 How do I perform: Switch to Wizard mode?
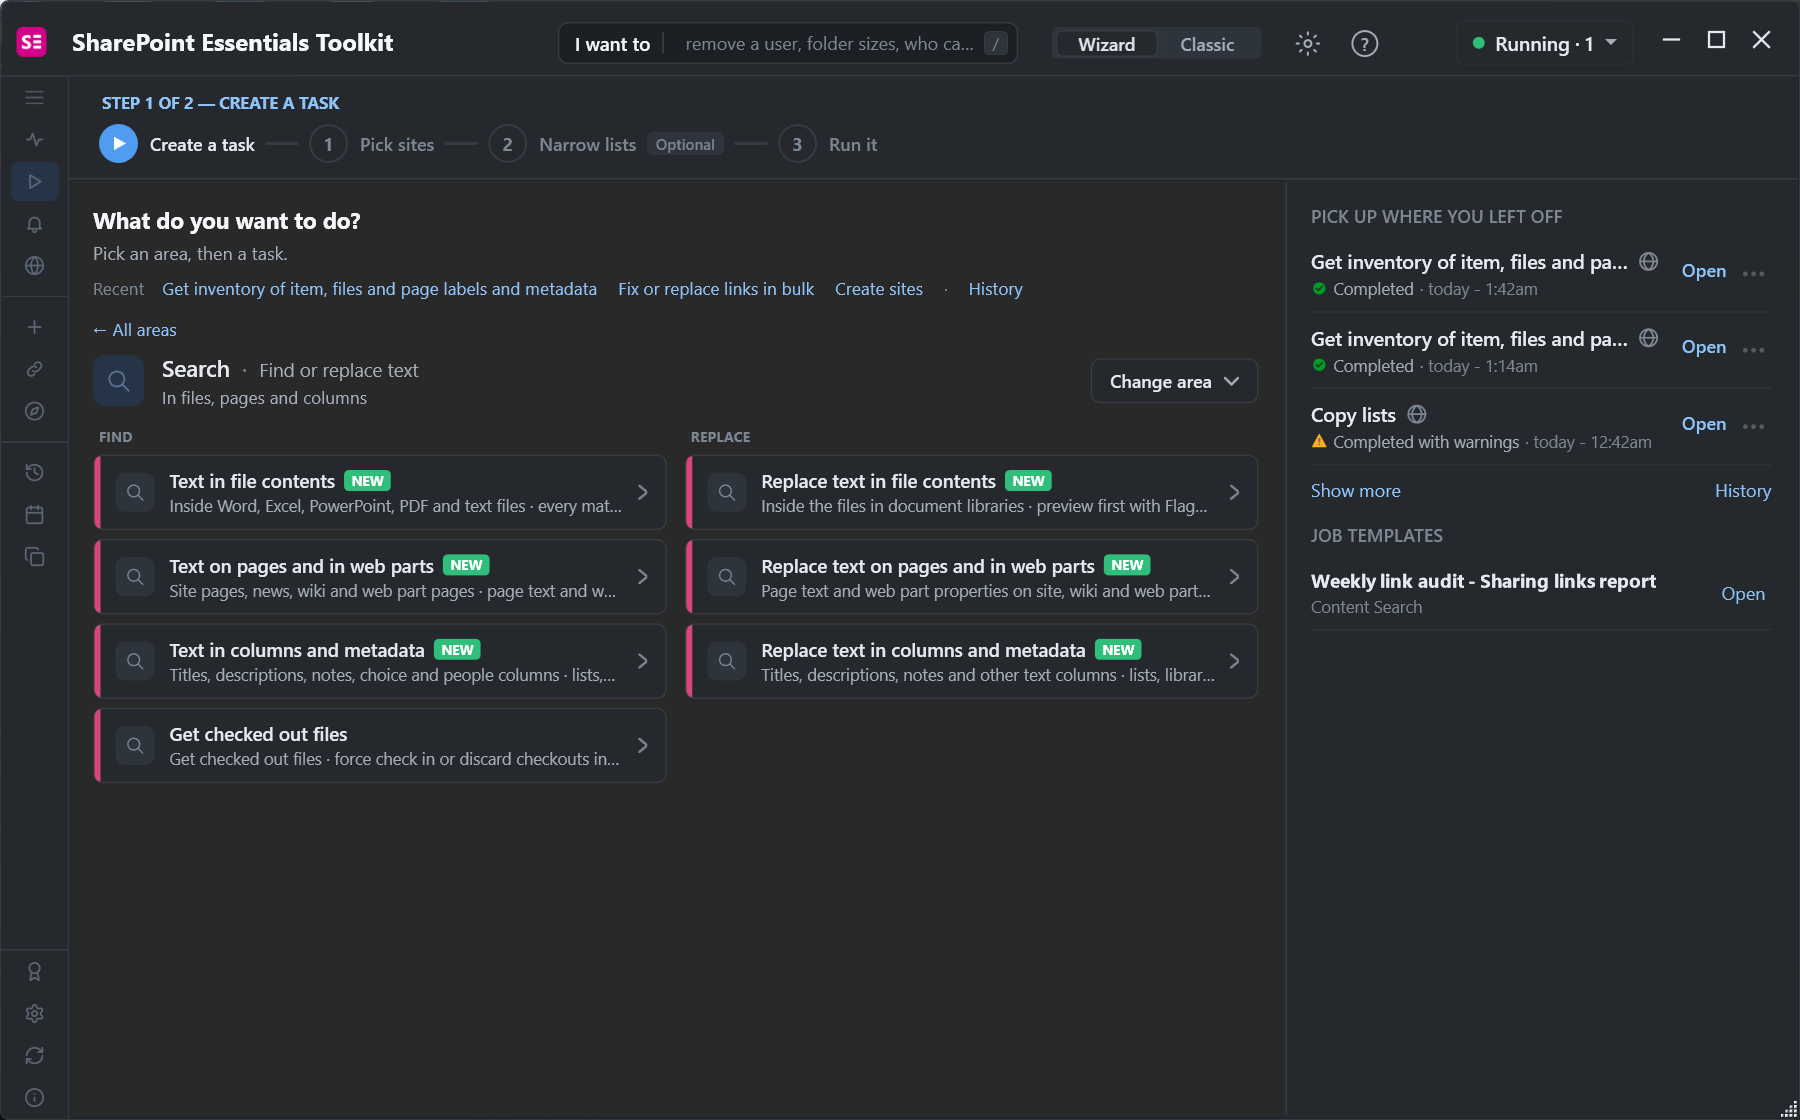[x=1106, y=44]
